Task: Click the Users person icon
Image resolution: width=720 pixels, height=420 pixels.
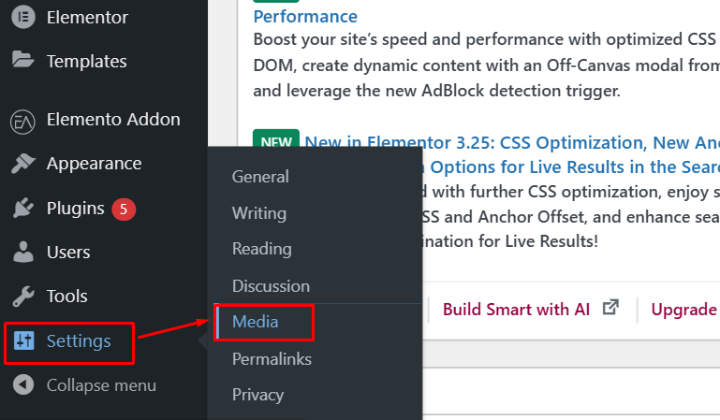Action: (23, 253)
